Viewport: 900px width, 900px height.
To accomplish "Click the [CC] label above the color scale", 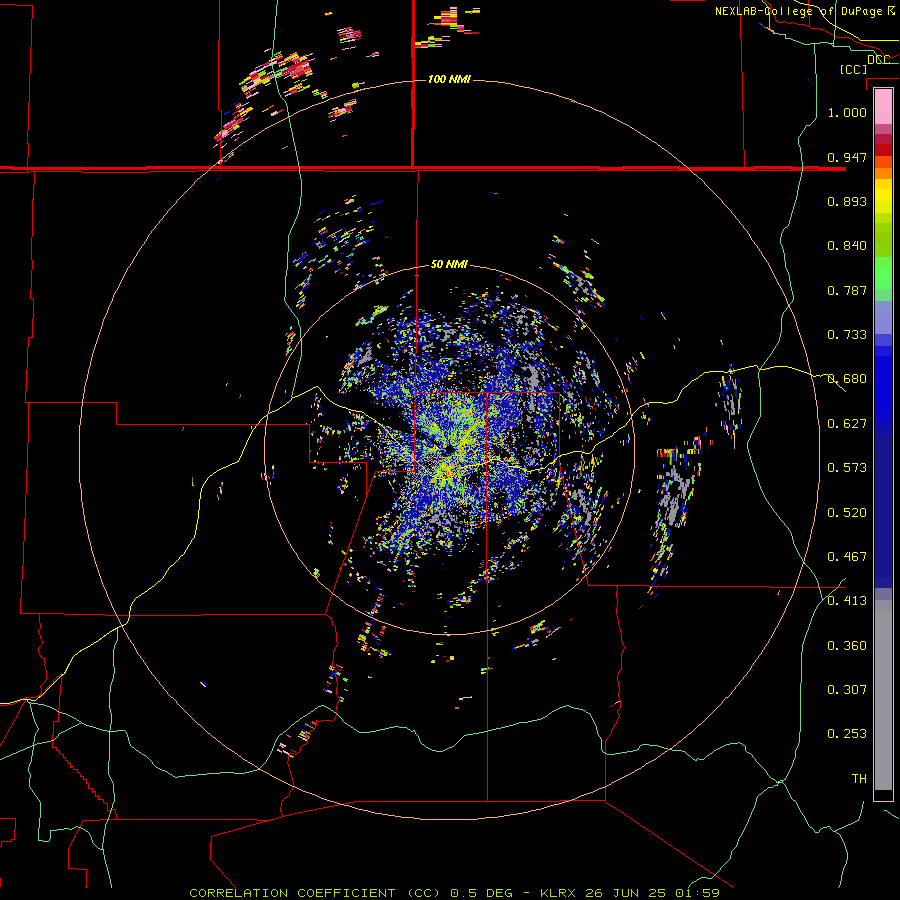I will 854,69.
